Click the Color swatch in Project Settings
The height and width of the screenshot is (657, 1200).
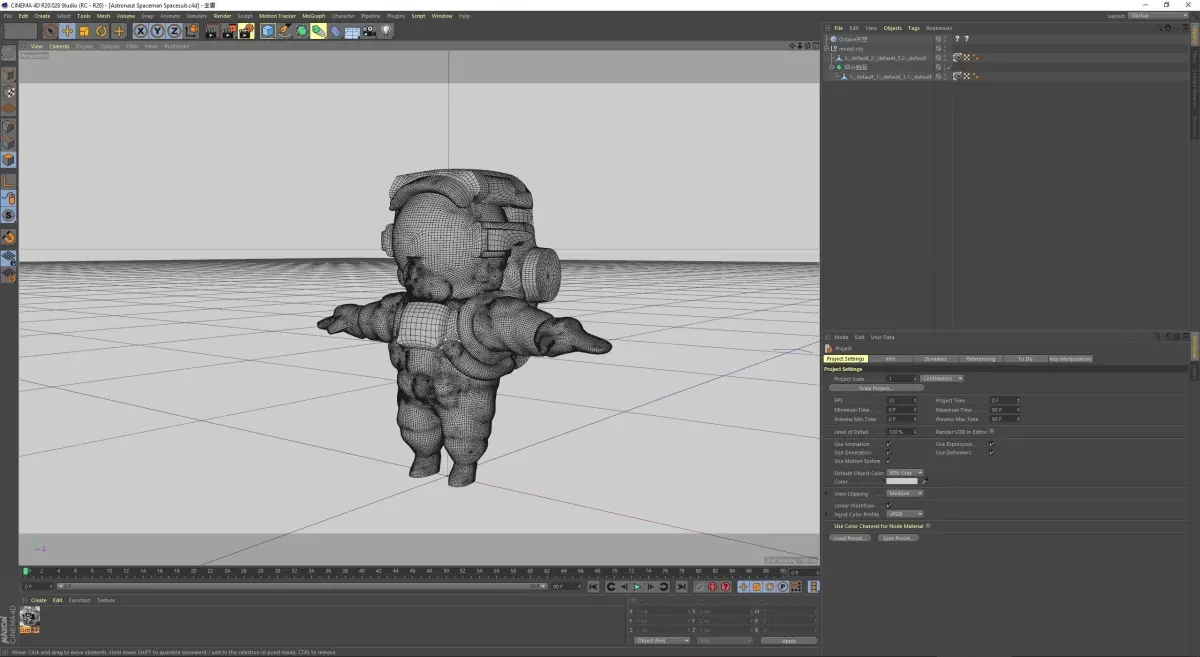point(901,482)
